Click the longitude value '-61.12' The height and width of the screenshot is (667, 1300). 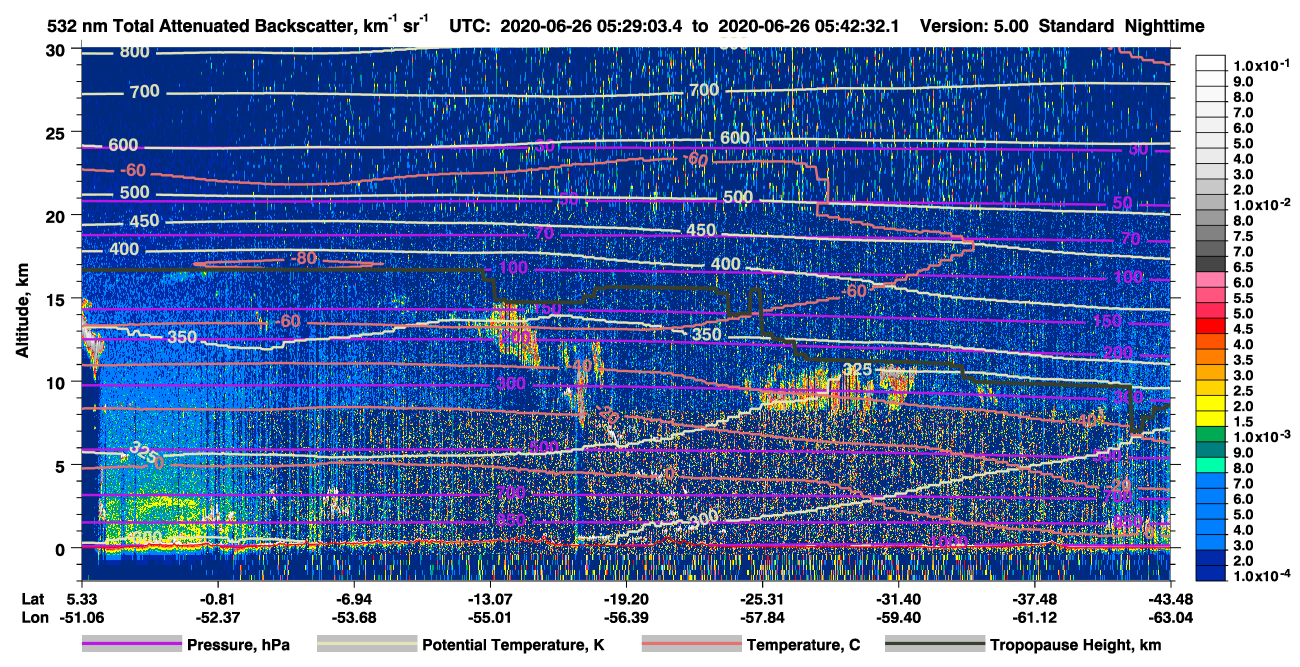pos(1034,616)
